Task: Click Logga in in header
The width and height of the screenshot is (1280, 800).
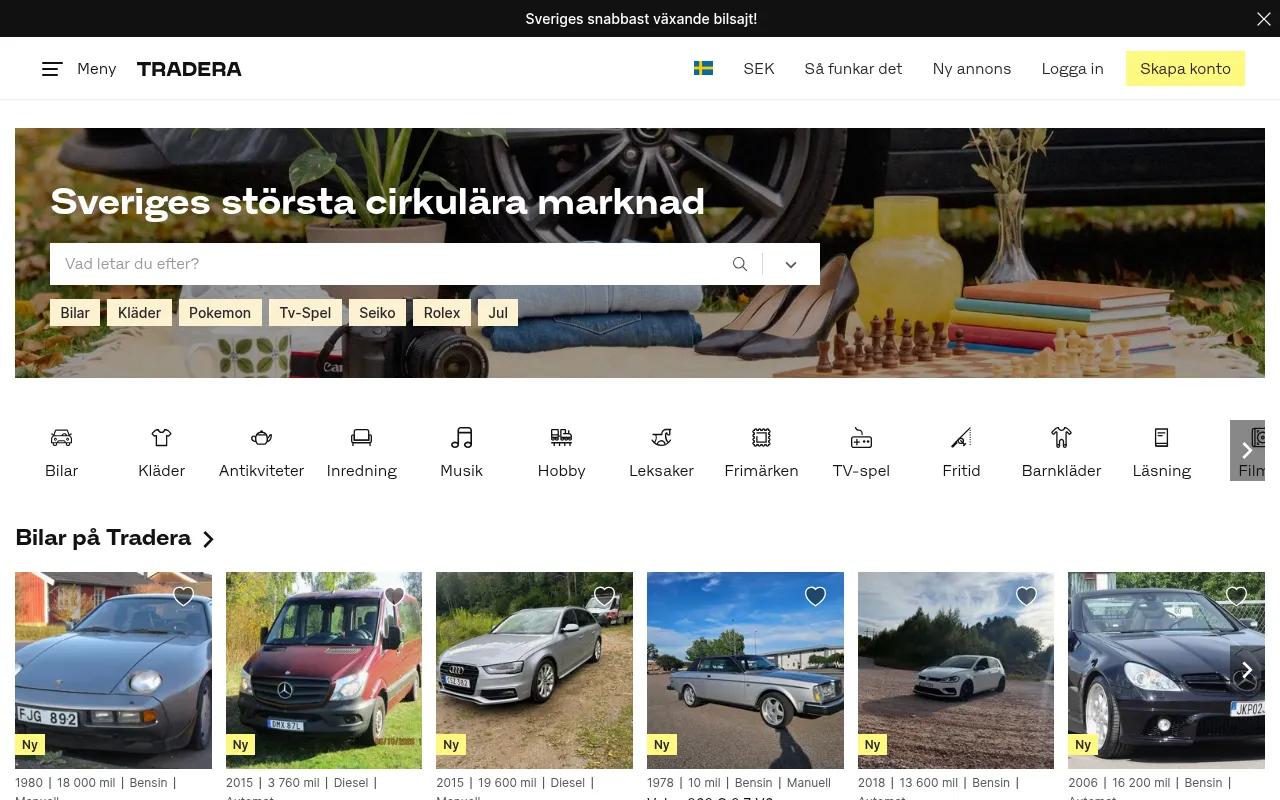Action: coord(1072,69)
